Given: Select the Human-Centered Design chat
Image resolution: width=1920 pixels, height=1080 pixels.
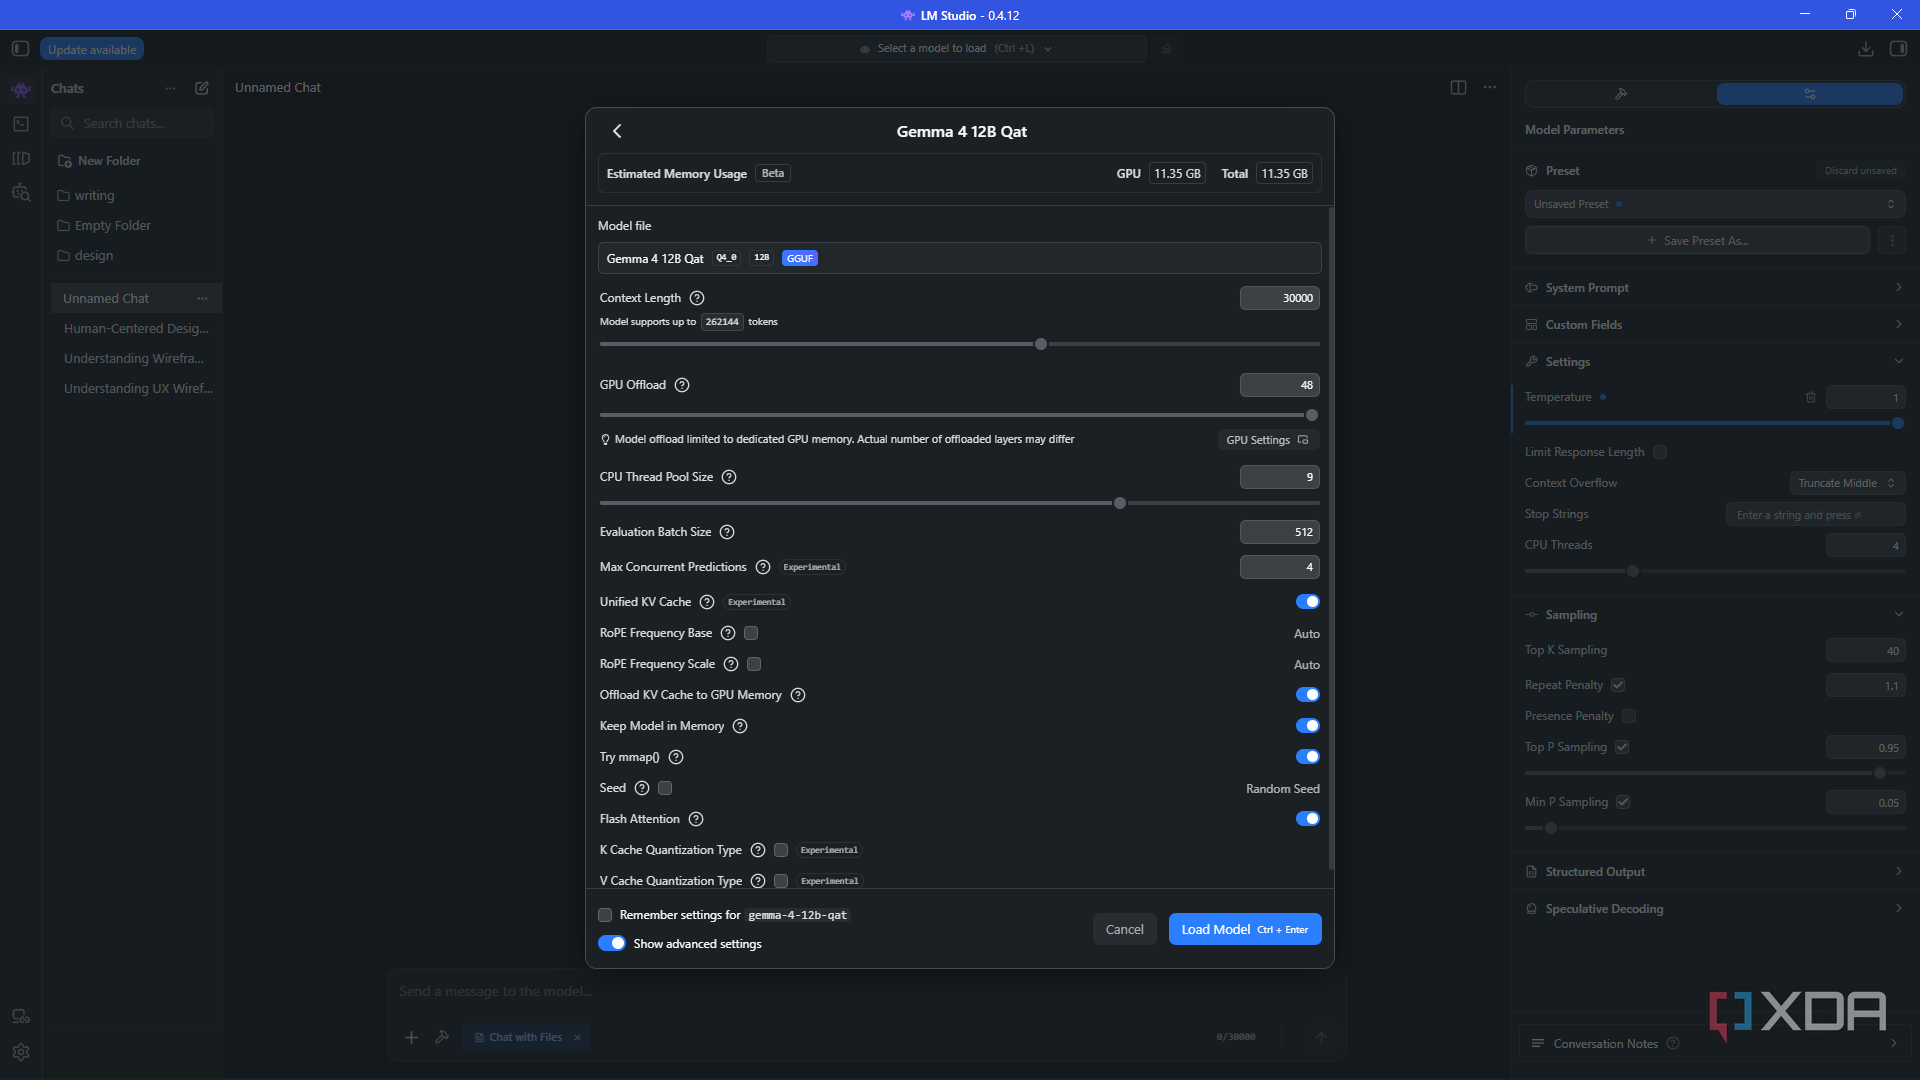Looking at the screenshot, I should click(136, 328).
